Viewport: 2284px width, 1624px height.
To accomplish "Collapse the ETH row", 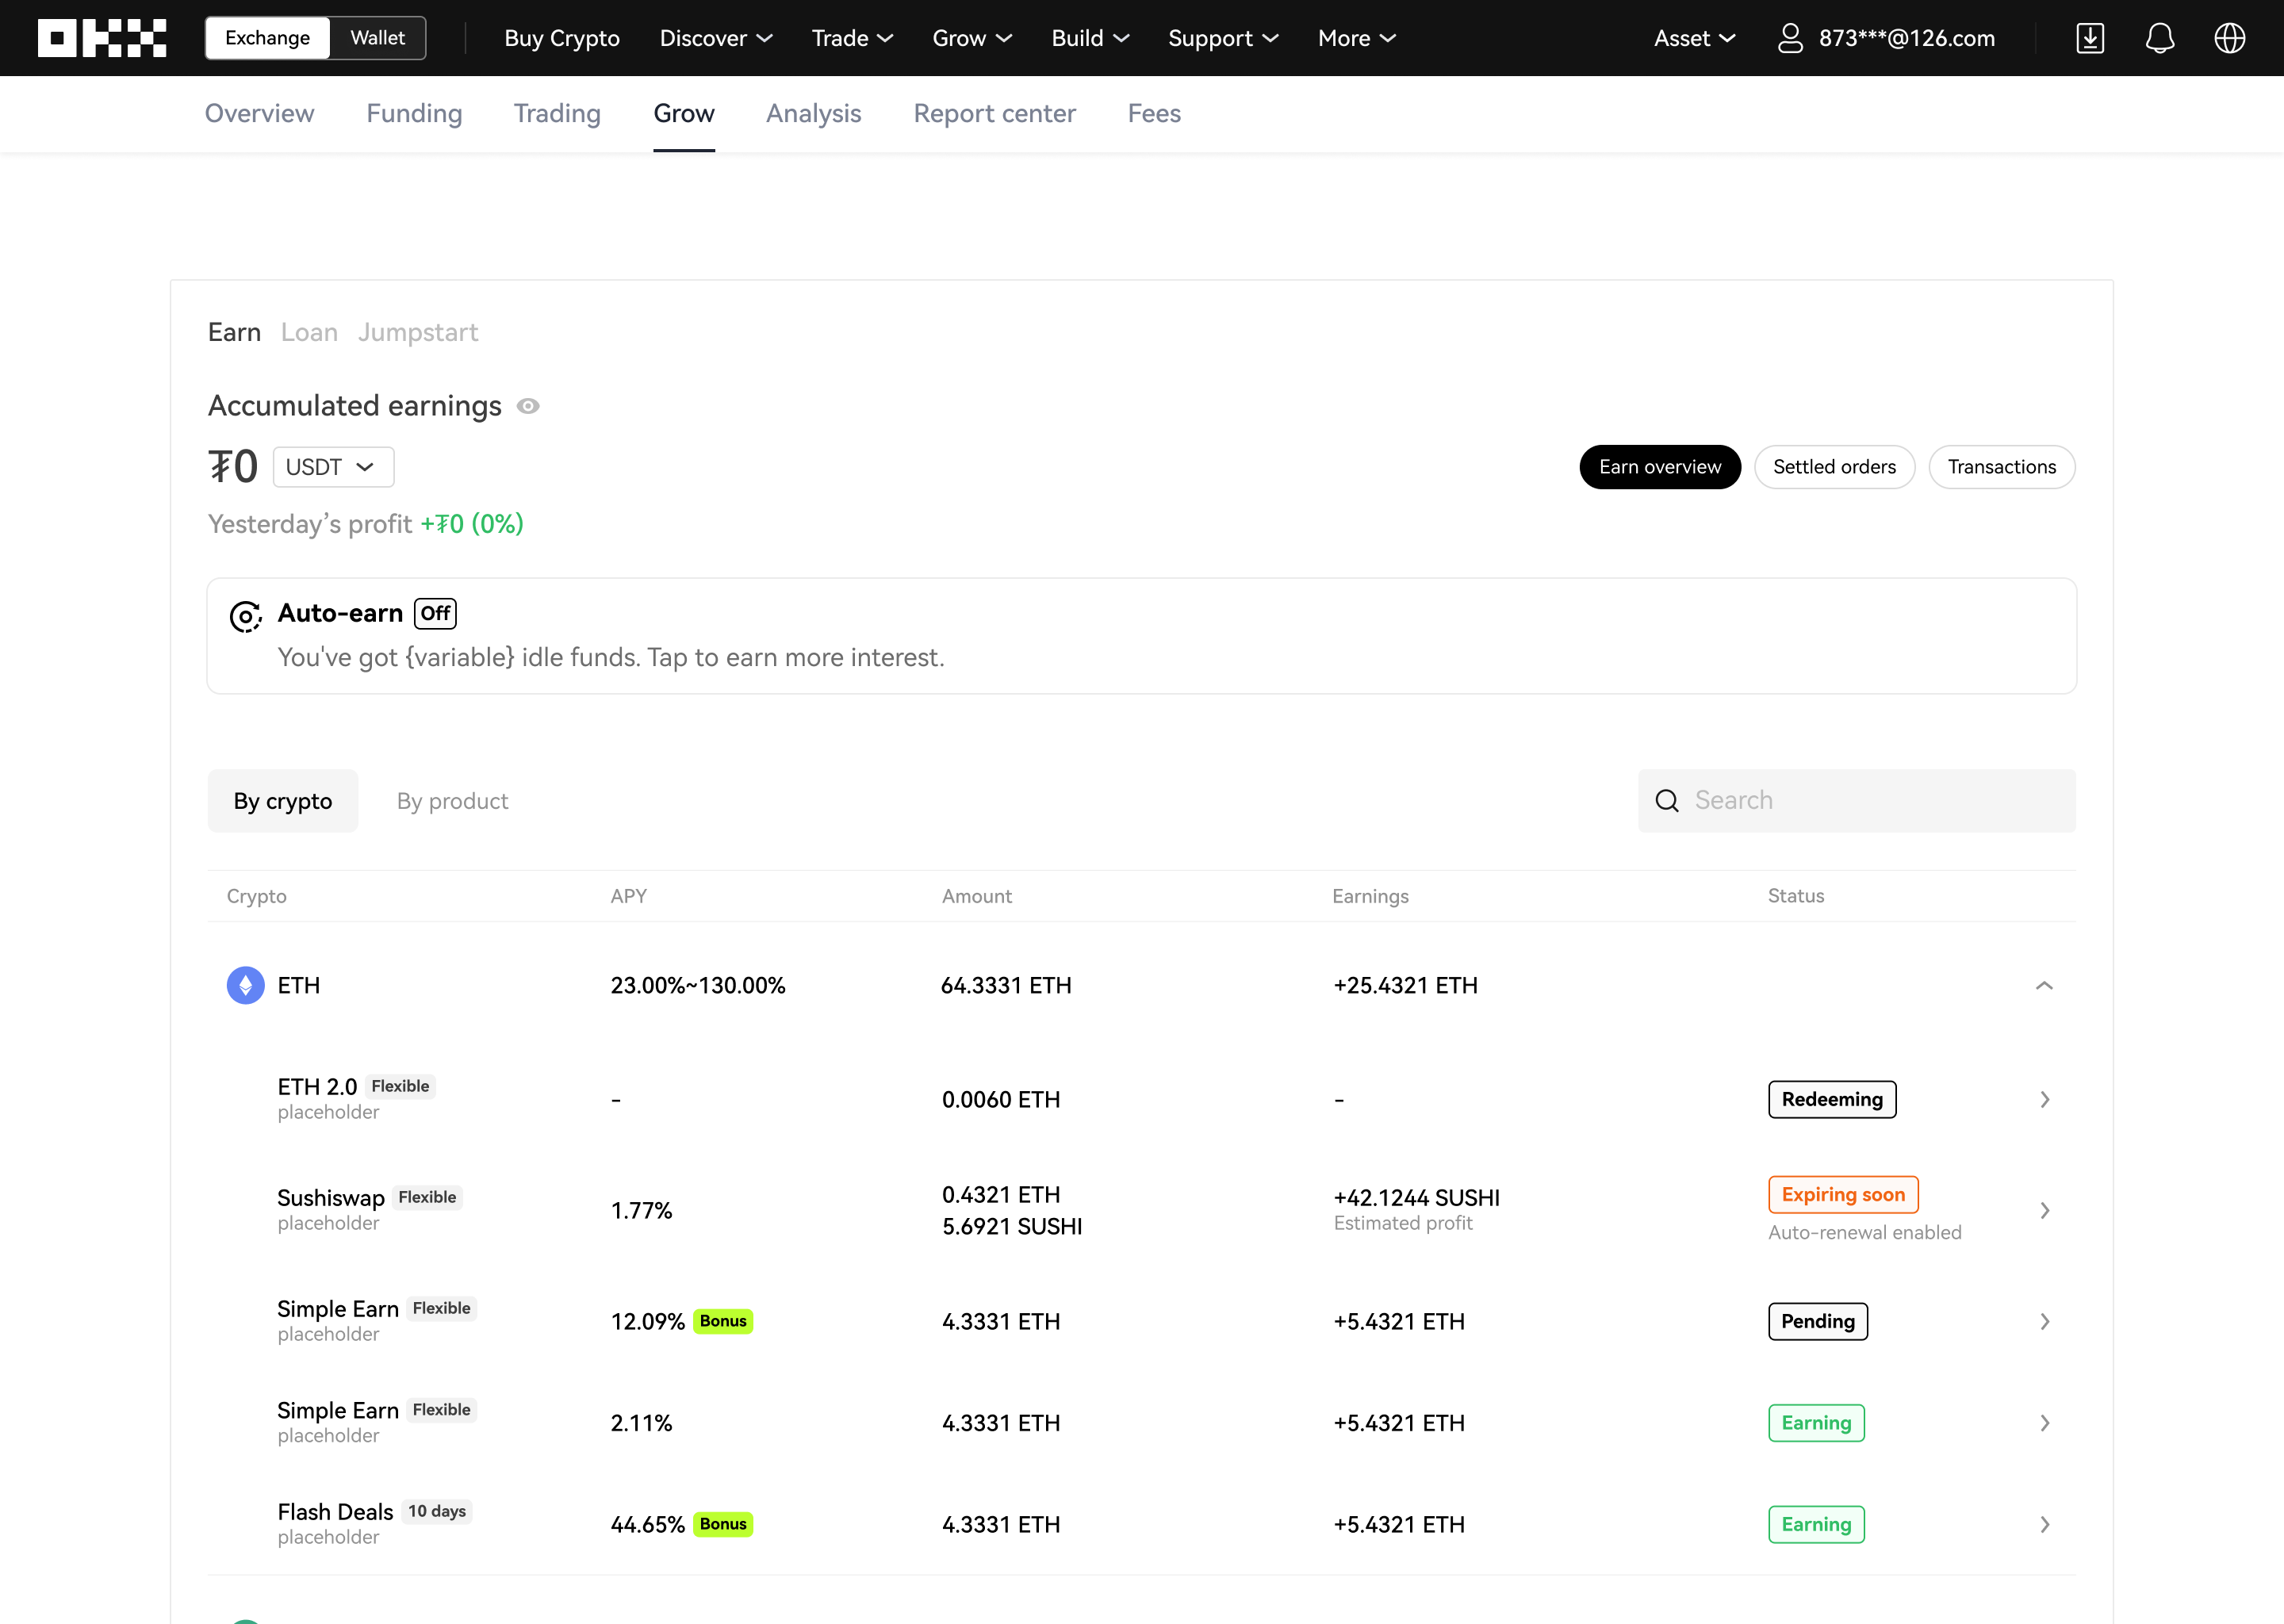I will coord(2044,985).
